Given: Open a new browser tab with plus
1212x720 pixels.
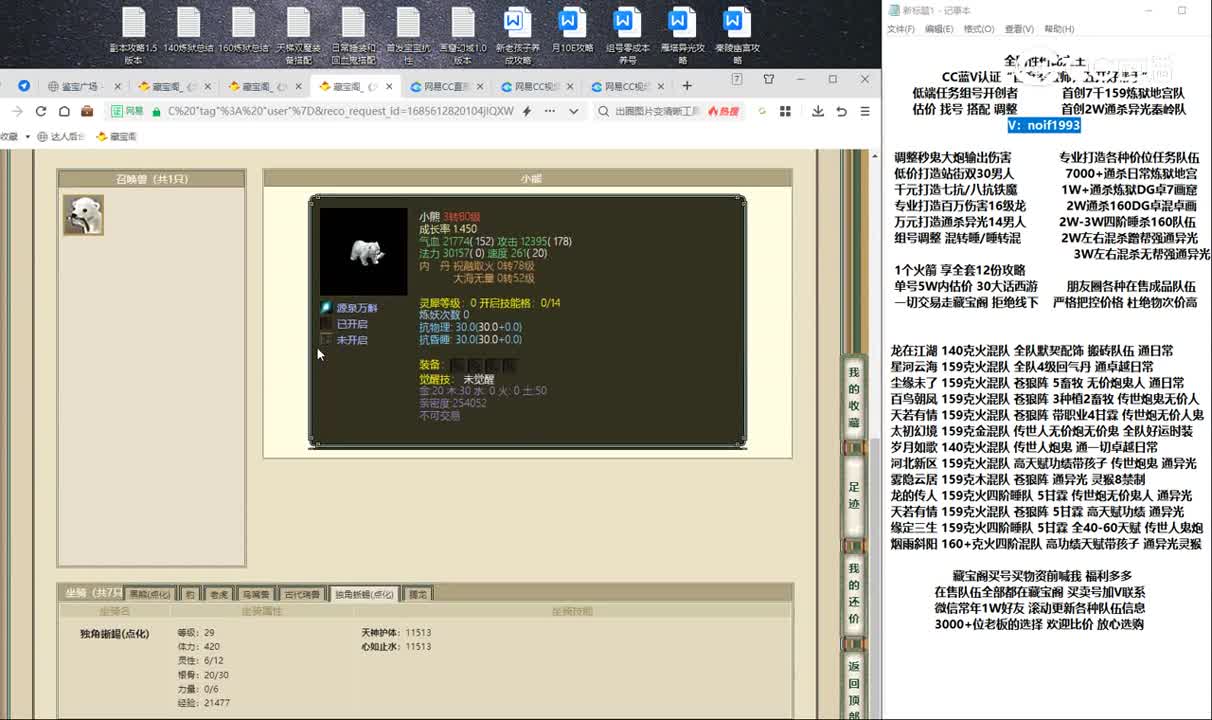Looking at the screenshot, I should click(685, 86).
